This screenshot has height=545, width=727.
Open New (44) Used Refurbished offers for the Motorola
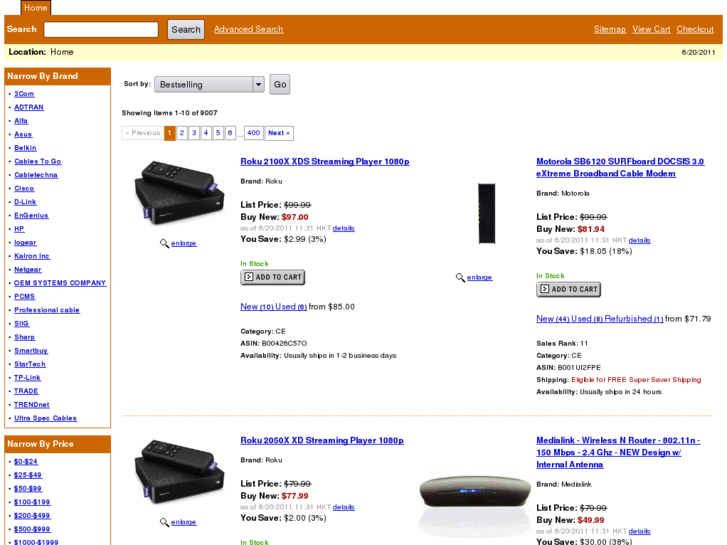[599, 319]
